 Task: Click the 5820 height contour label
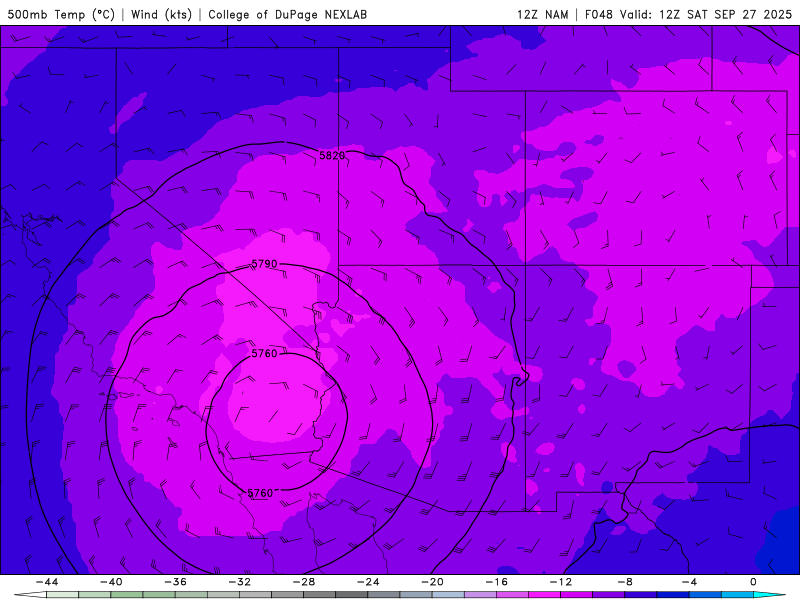pos(332,156)
